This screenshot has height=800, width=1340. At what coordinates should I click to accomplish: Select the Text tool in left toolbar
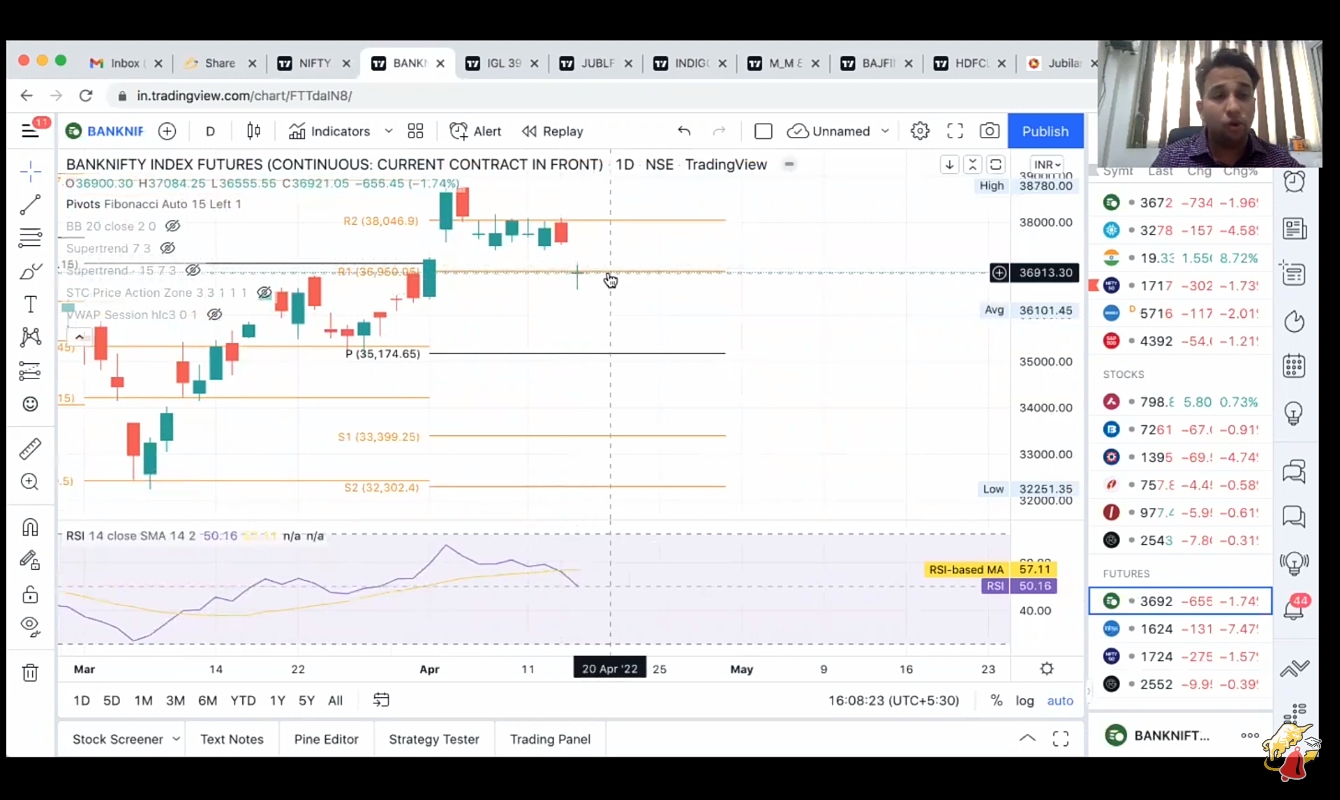[30, 304]
